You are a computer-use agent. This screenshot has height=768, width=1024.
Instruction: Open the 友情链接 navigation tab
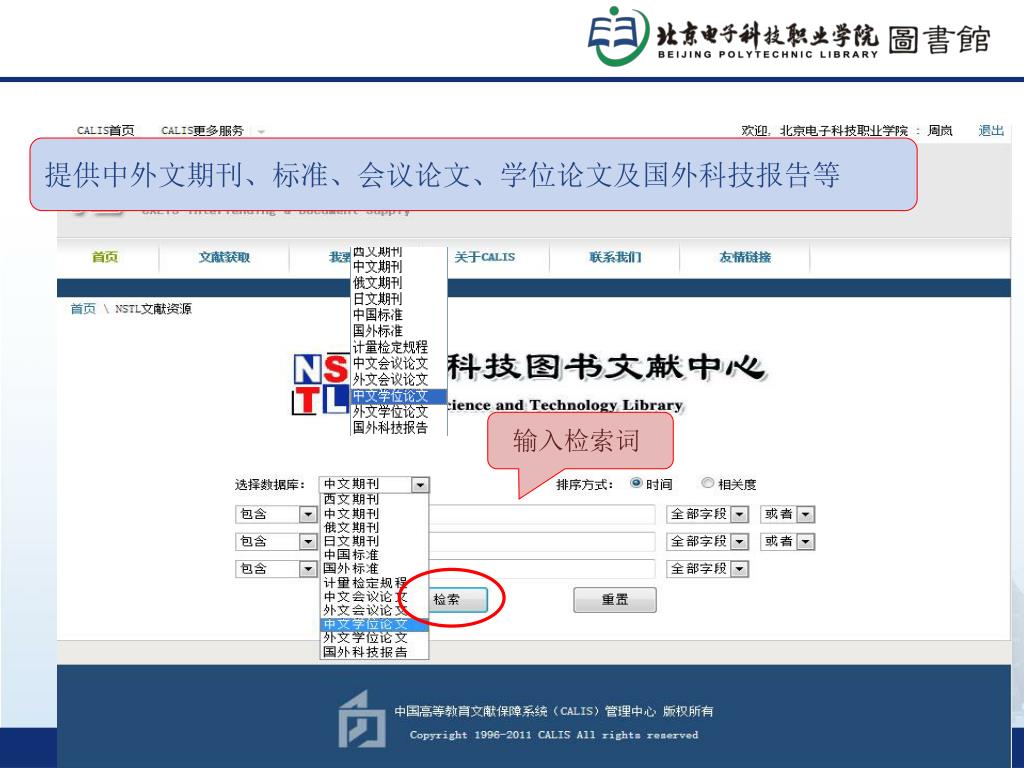tap(745, 257)
